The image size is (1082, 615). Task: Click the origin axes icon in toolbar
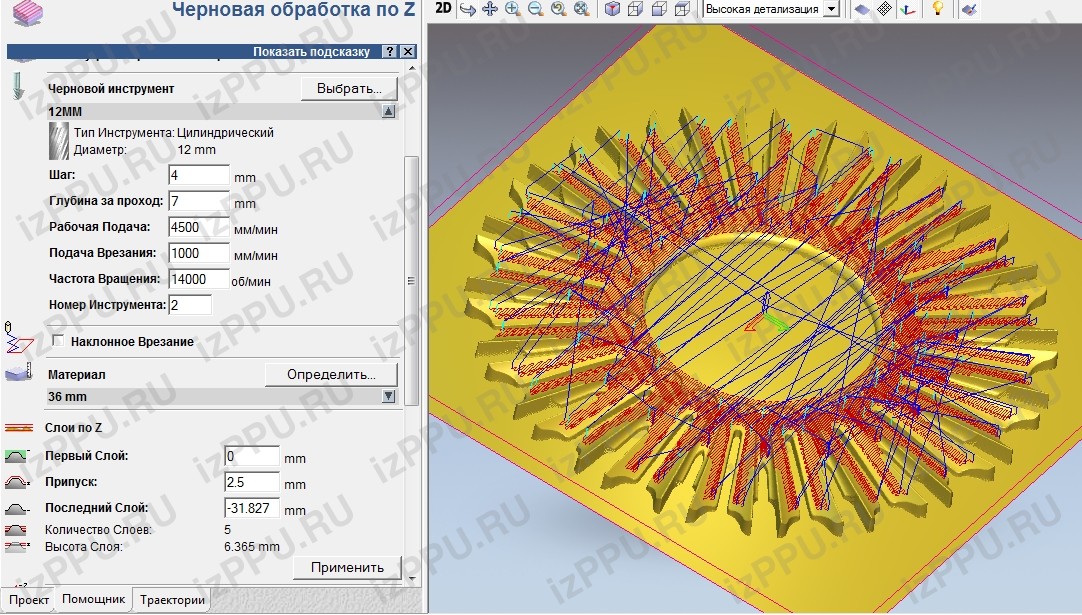pos(907,9)
